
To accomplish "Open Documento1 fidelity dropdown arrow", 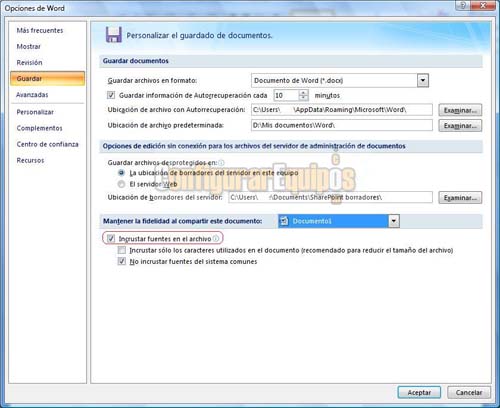I will tap(394, 221).
